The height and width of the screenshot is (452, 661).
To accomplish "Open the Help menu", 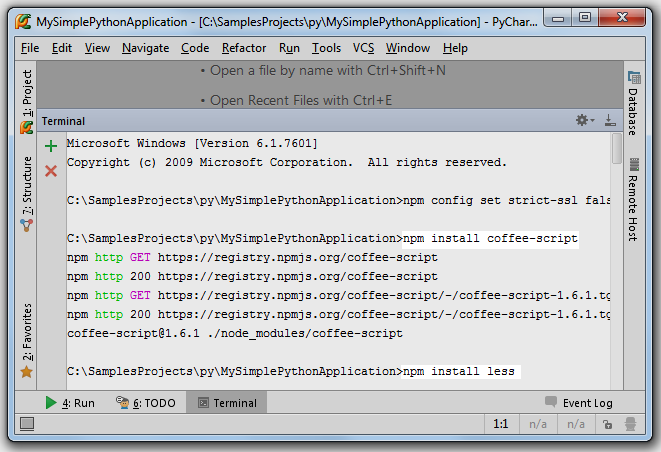I will coord(455,48).
